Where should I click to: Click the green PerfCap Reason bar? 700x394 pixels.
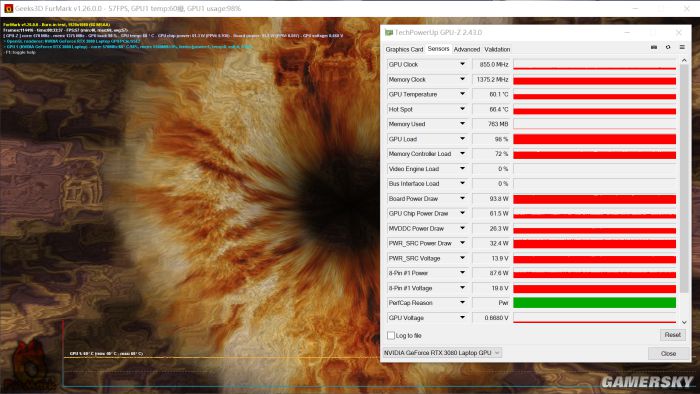[594, 303]
